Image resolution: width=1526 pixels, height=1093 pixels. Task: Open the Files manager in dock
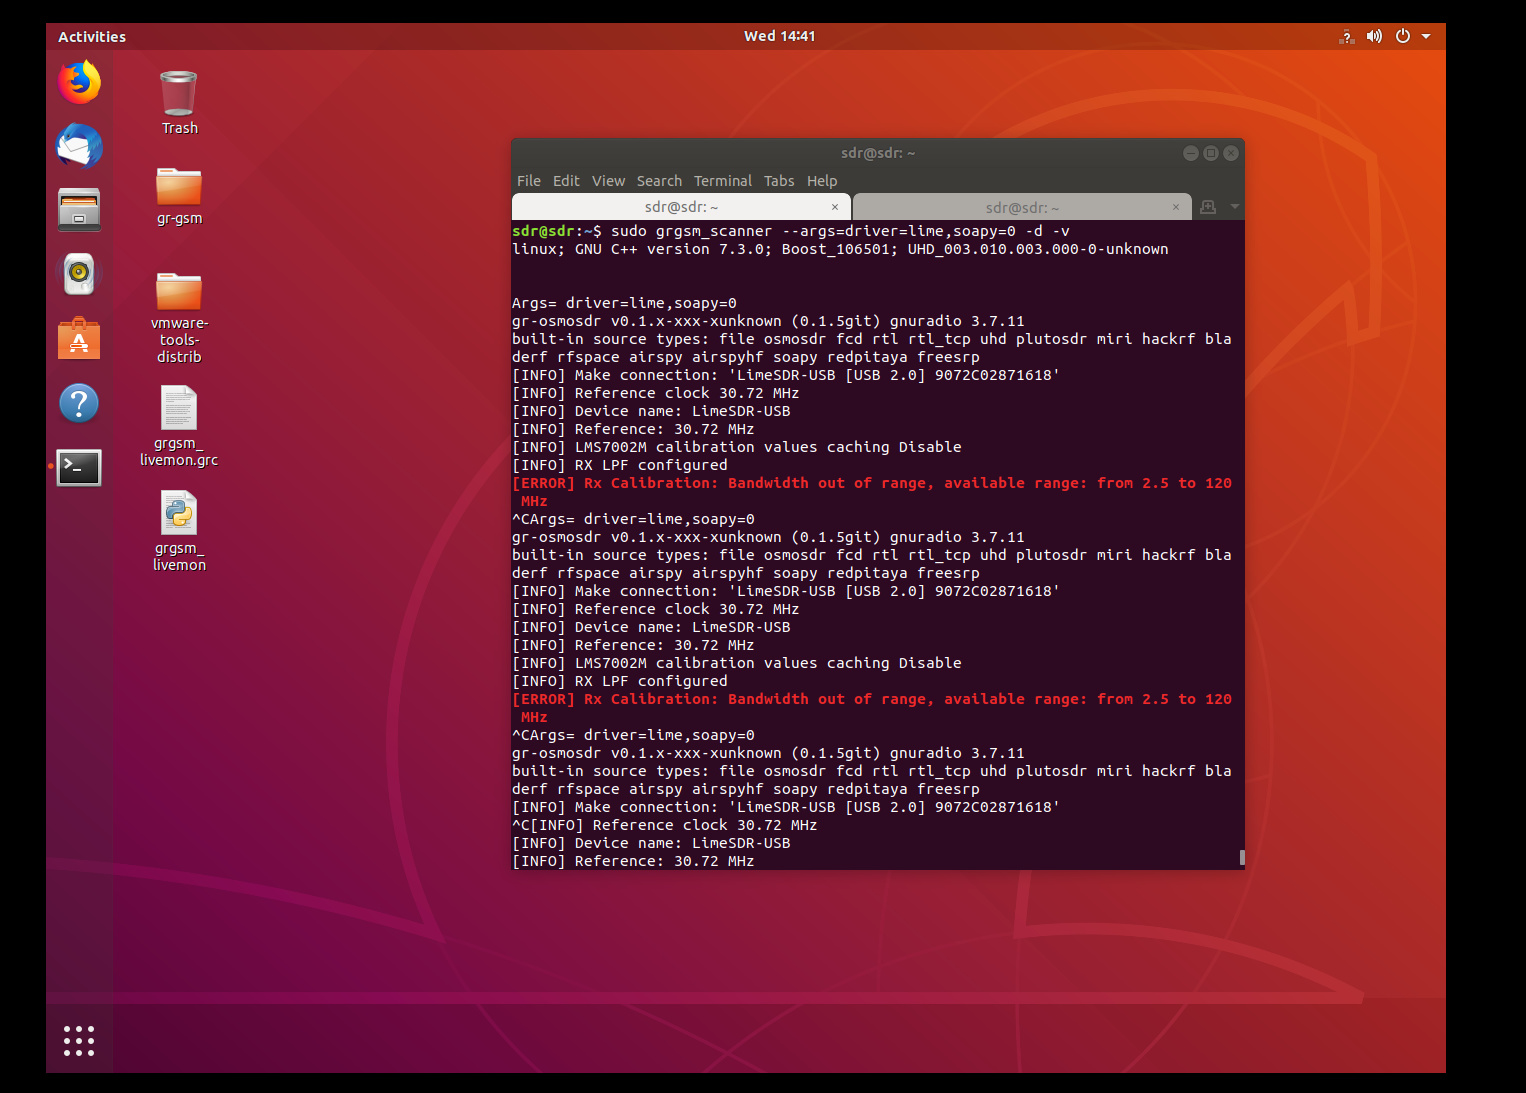coord(79,210)
